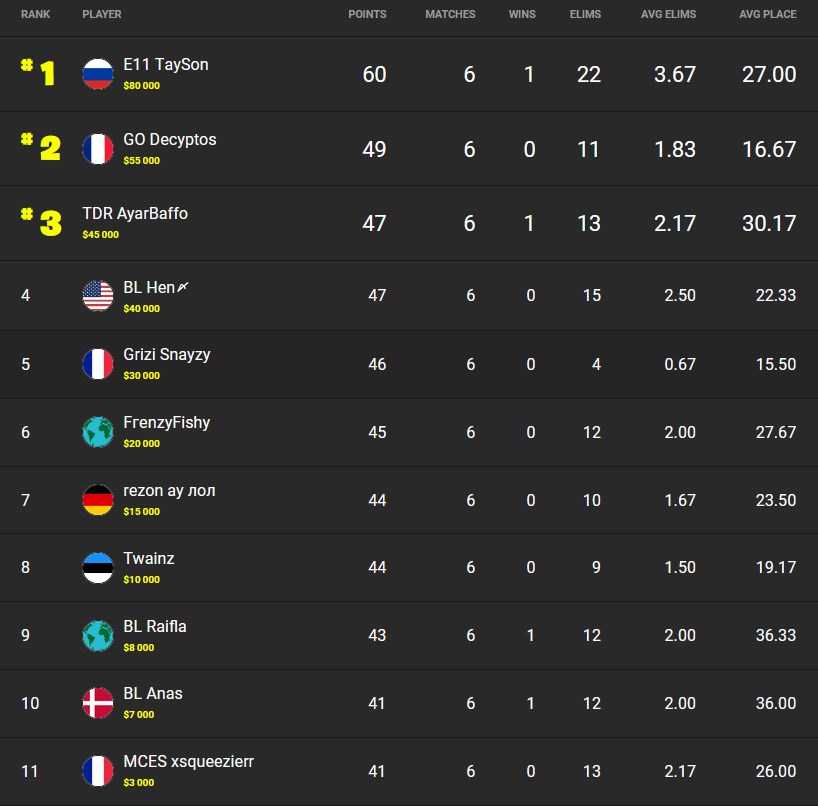Image resolution: width=818 pixels, height=806 pixels.
Task: Click the $55 000 prize under GO Decyptos
Action: 141,160
